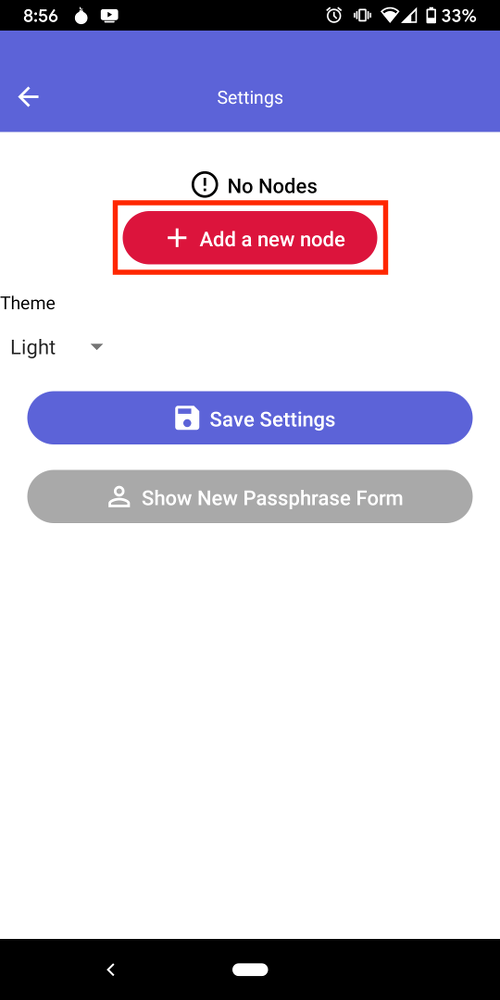
Task: Open the Theme dropdown arrow
Action: [96, 347]
